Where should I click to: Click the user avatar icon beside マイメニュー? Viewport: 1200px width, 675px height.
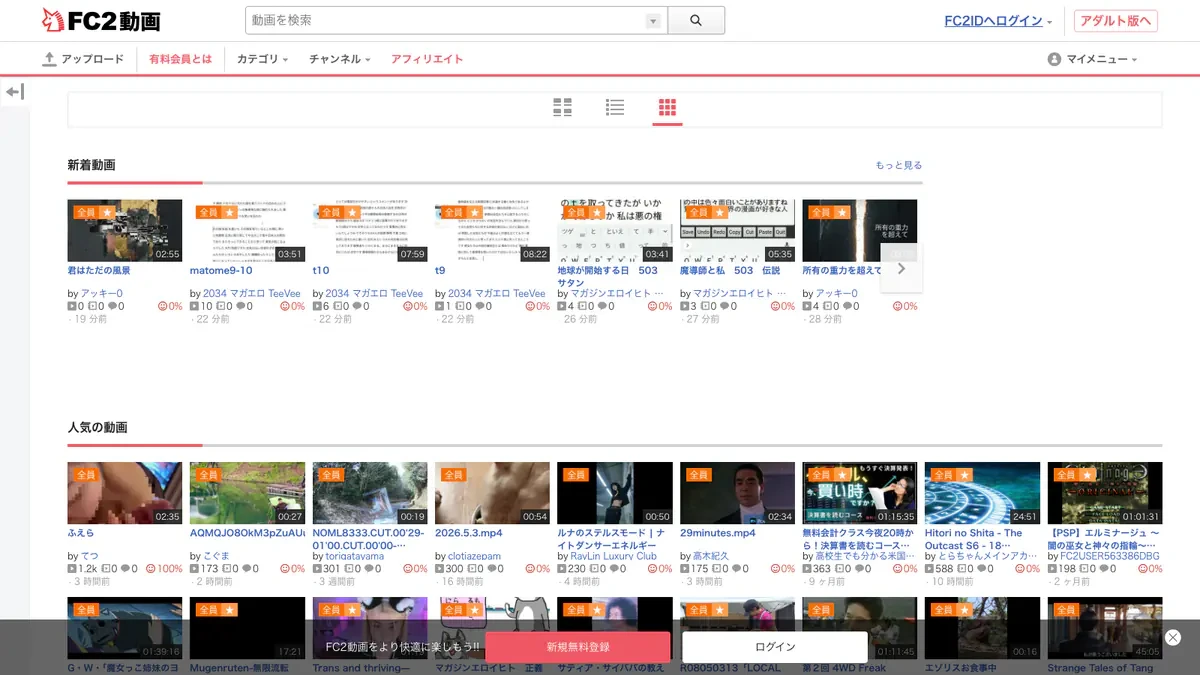[1054, 59]
